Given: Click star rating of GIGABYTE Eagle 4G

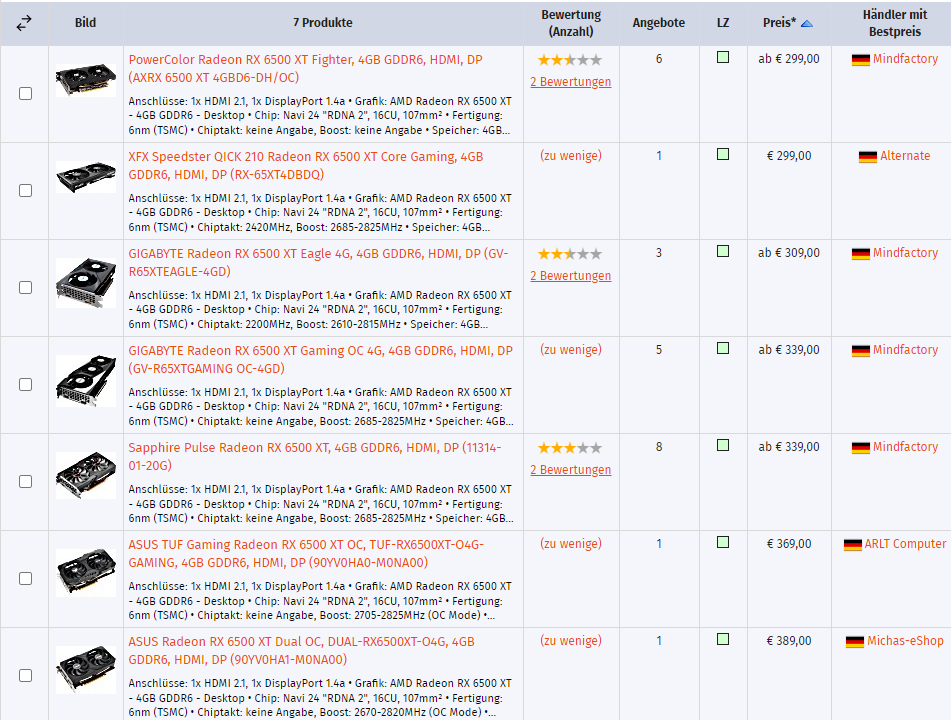Looking at the screenshot, I should pyautogui.click(x=570, y=255).
